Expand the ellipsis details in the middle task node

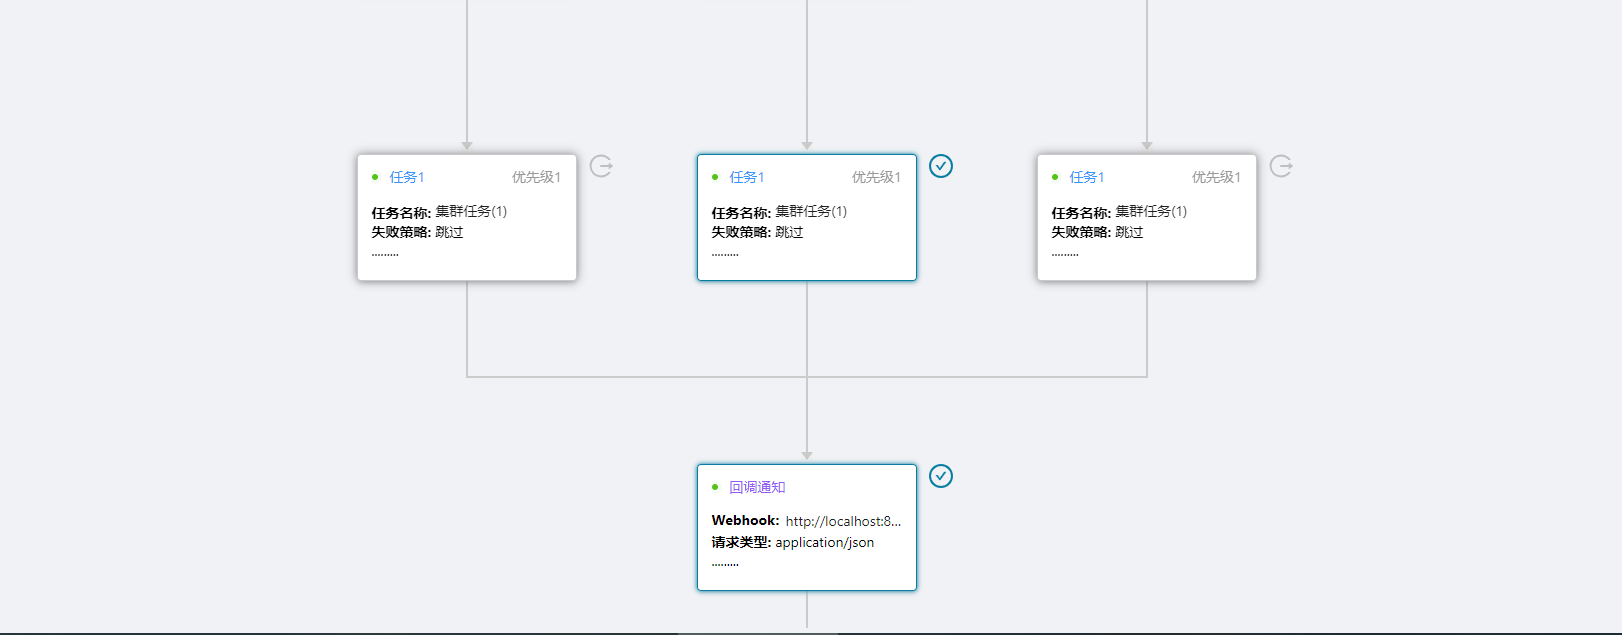[725, 255]
